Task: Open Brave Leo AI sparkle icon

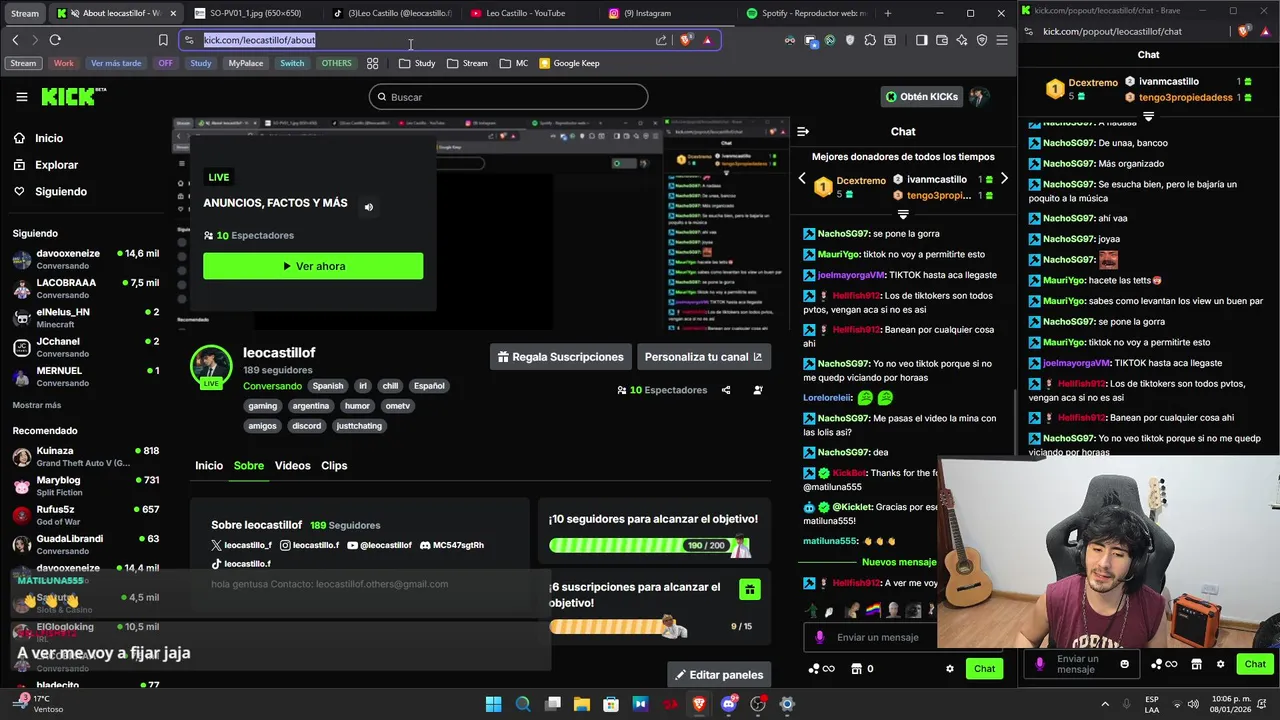Action: click(961, 40)
